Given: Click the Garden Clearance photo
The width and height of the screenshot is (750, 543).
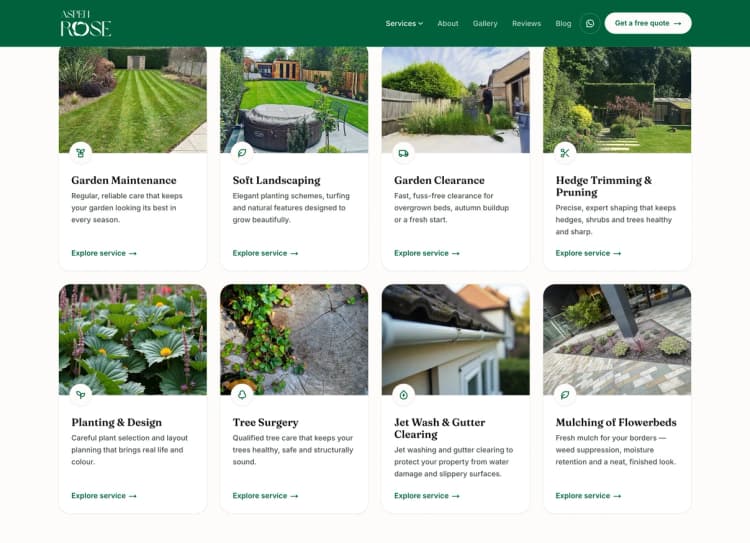Looking at the screenshot, I should [456, 100].
